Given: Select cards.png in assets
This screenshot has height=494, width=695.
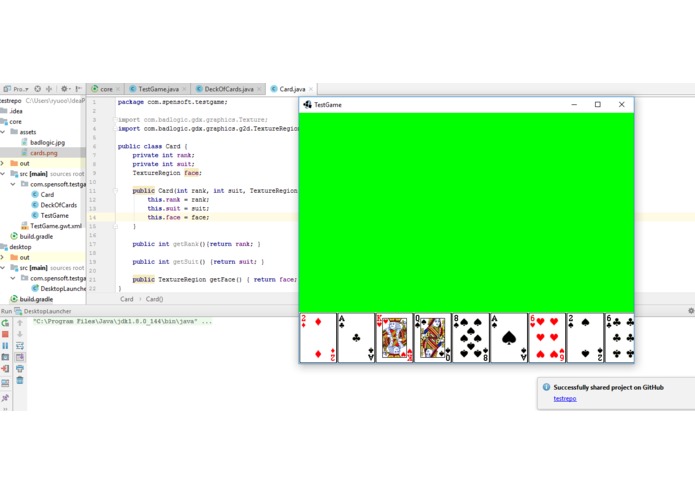Looking at the screenshot, I should (39, 153).
